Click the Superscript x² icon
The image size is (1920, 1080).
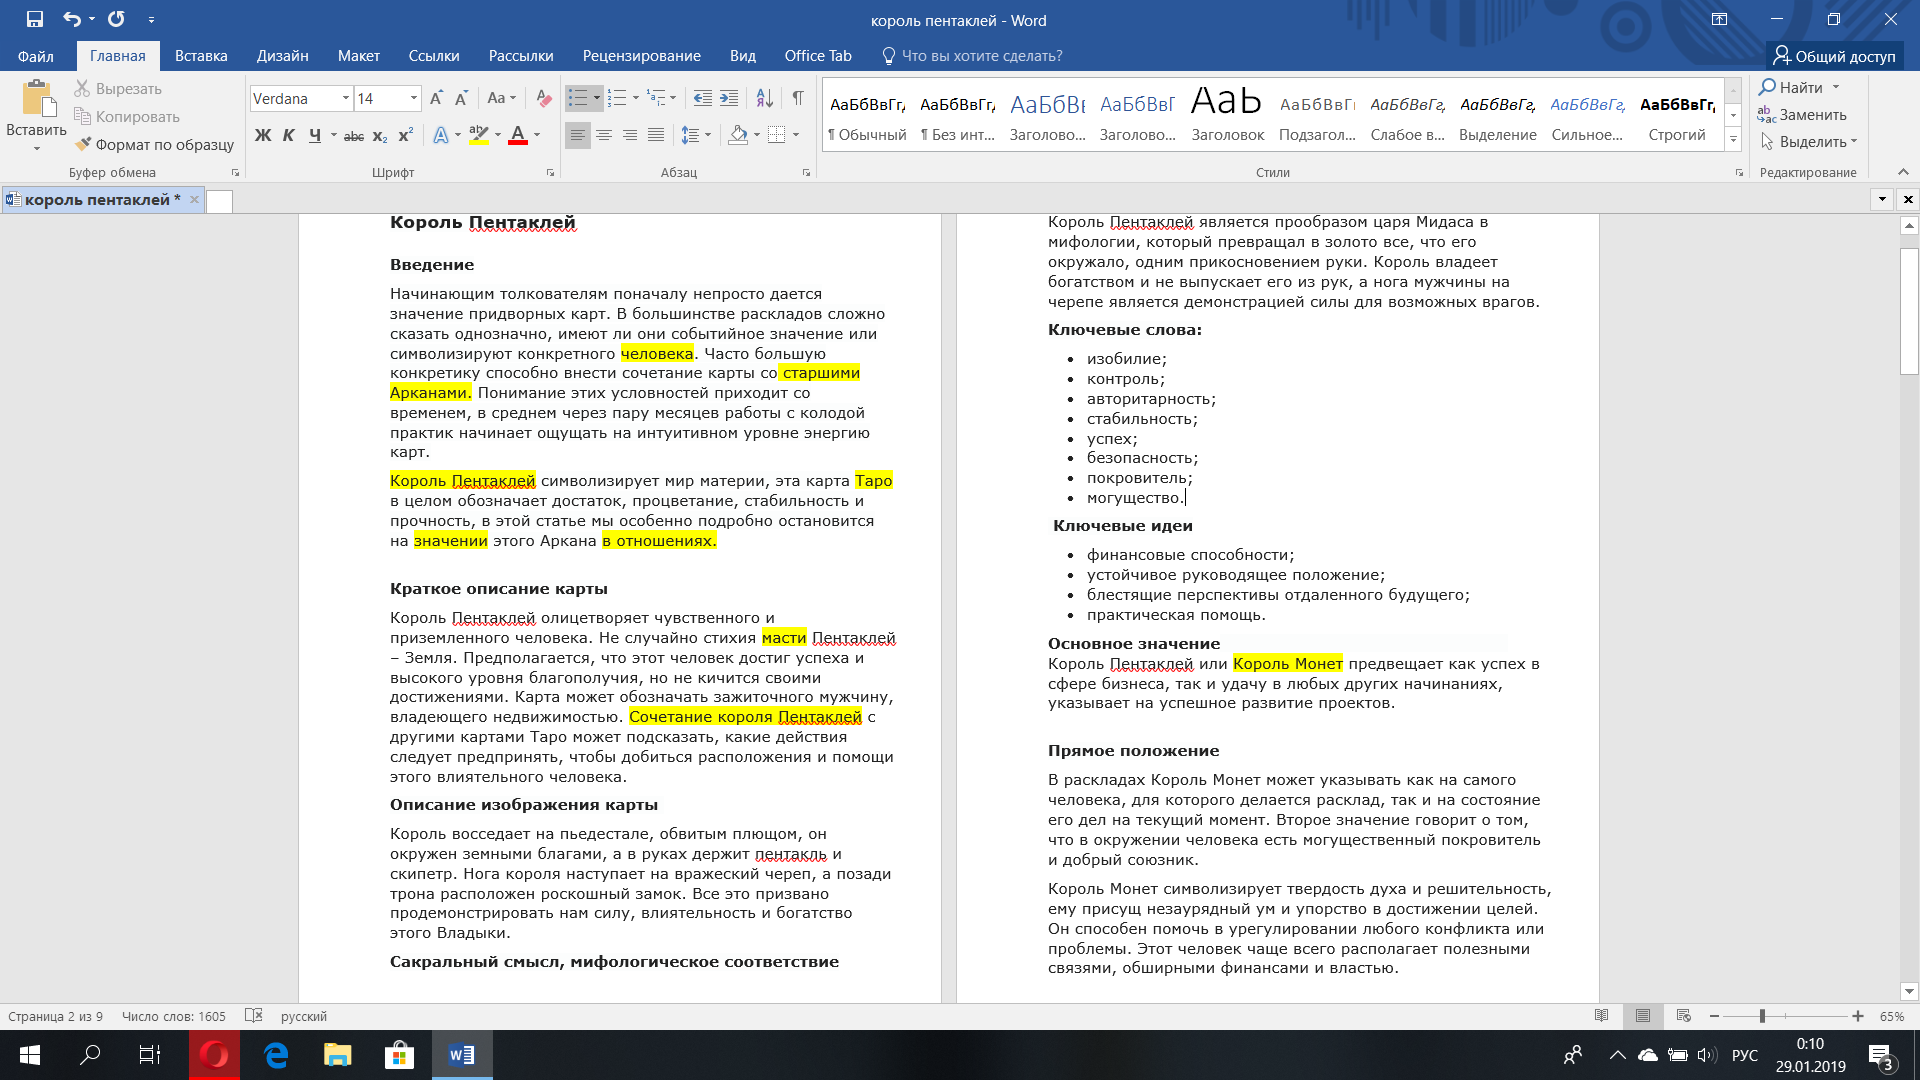[x=405, y=135]
